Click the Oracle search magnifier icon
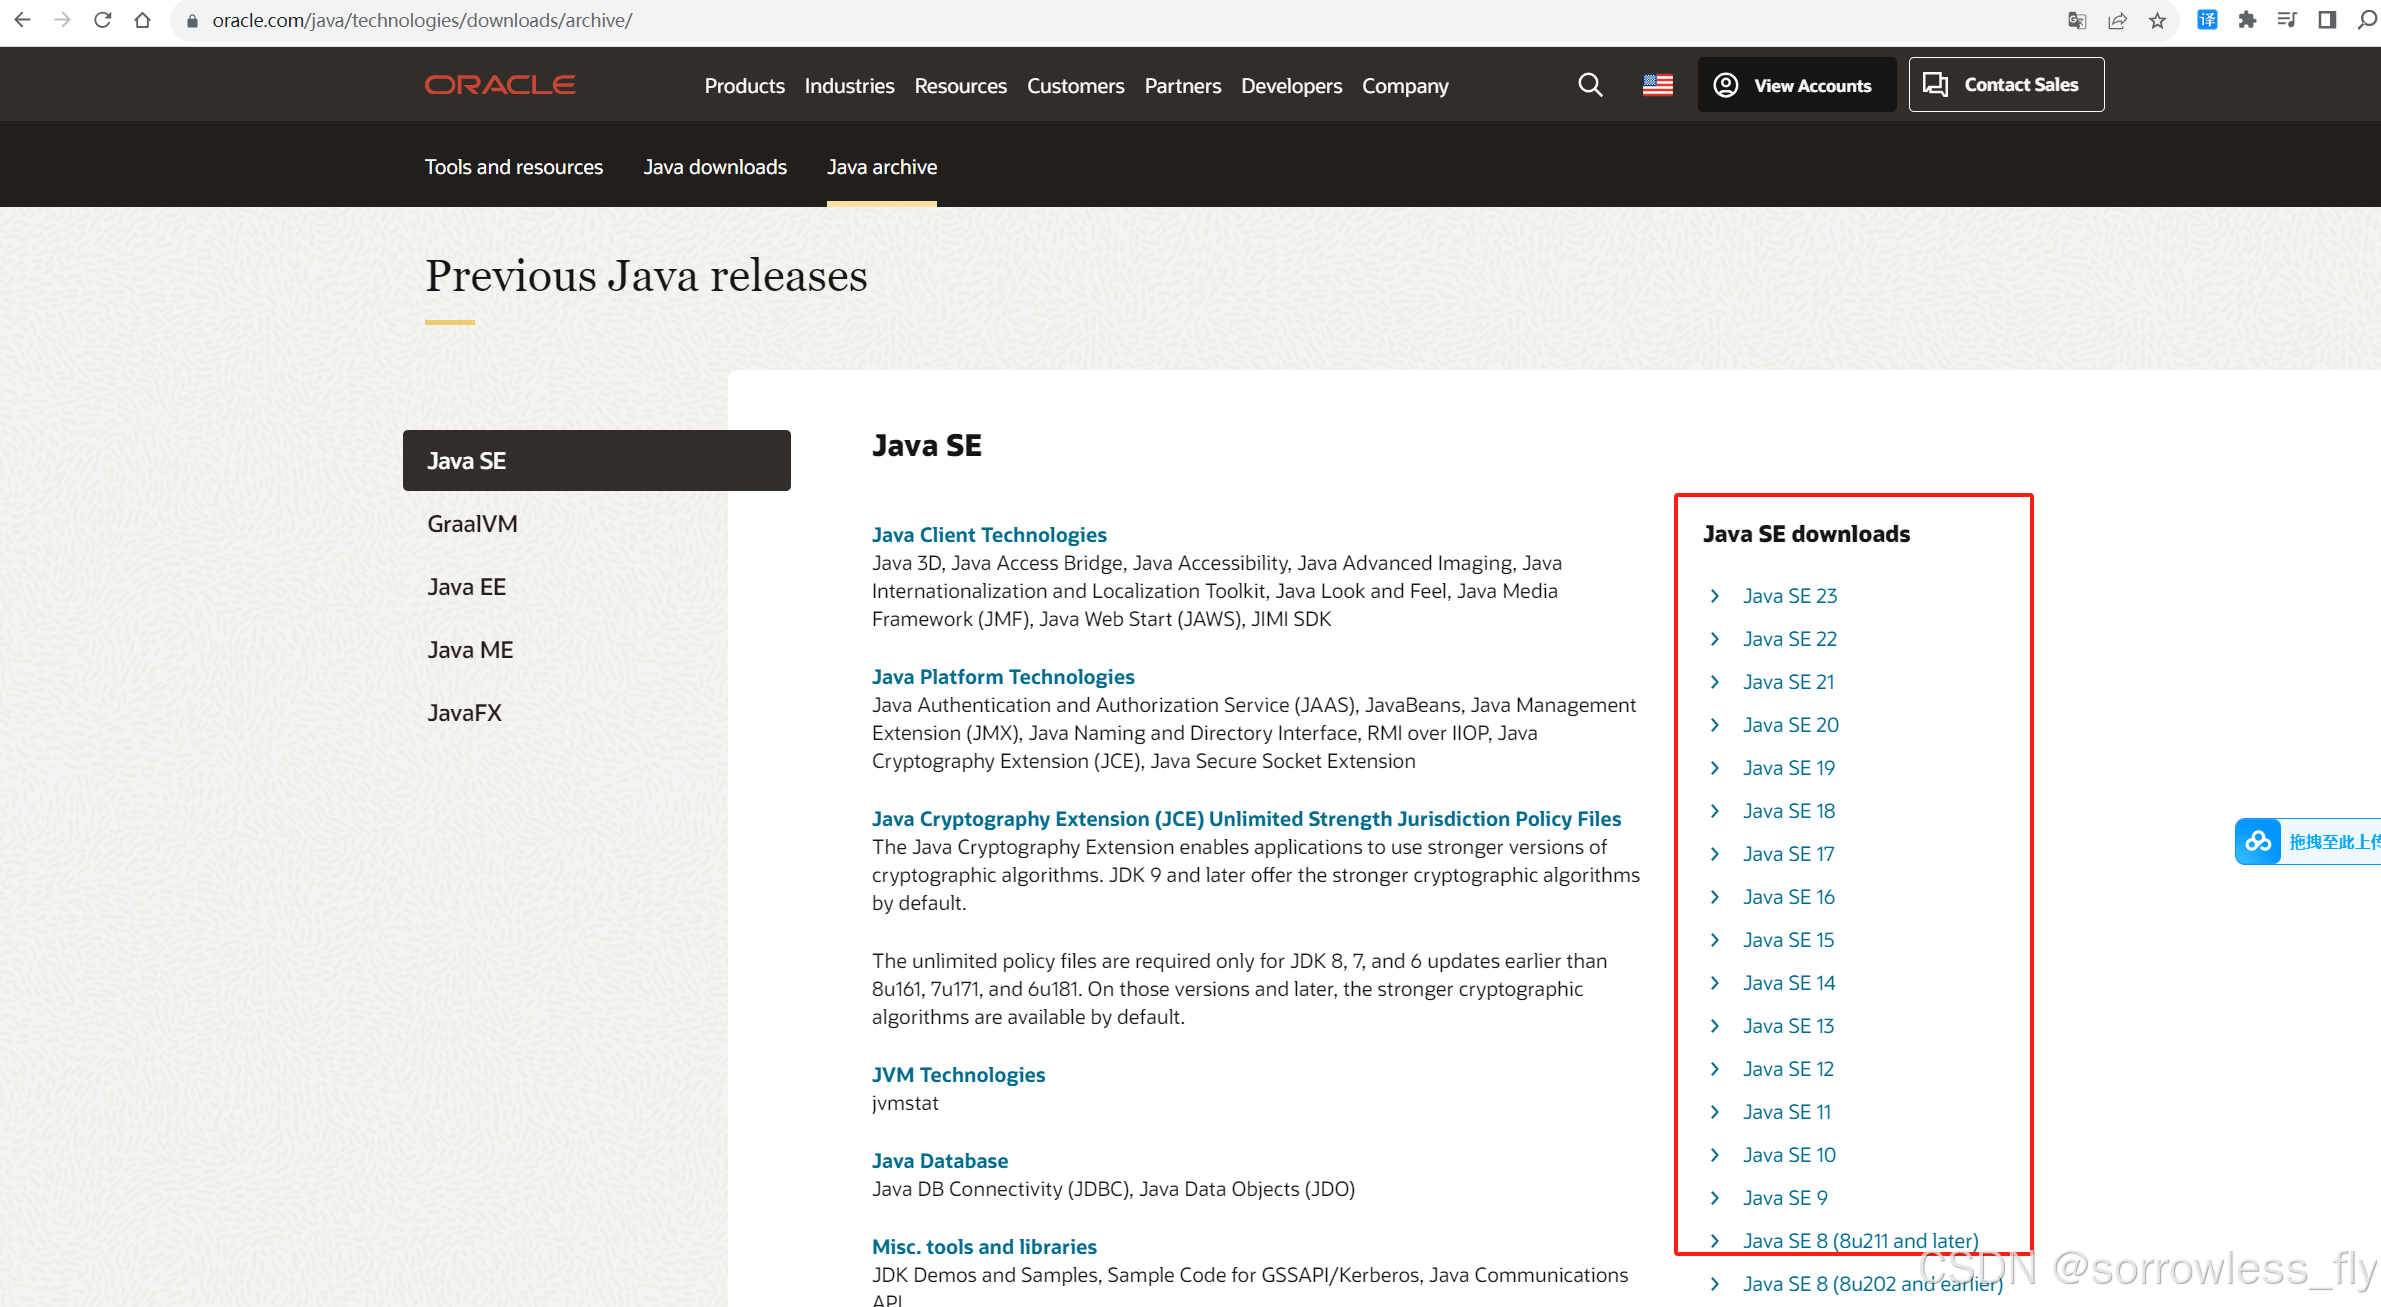This screenshot has width=2381, height=1307. [1590, 85]
